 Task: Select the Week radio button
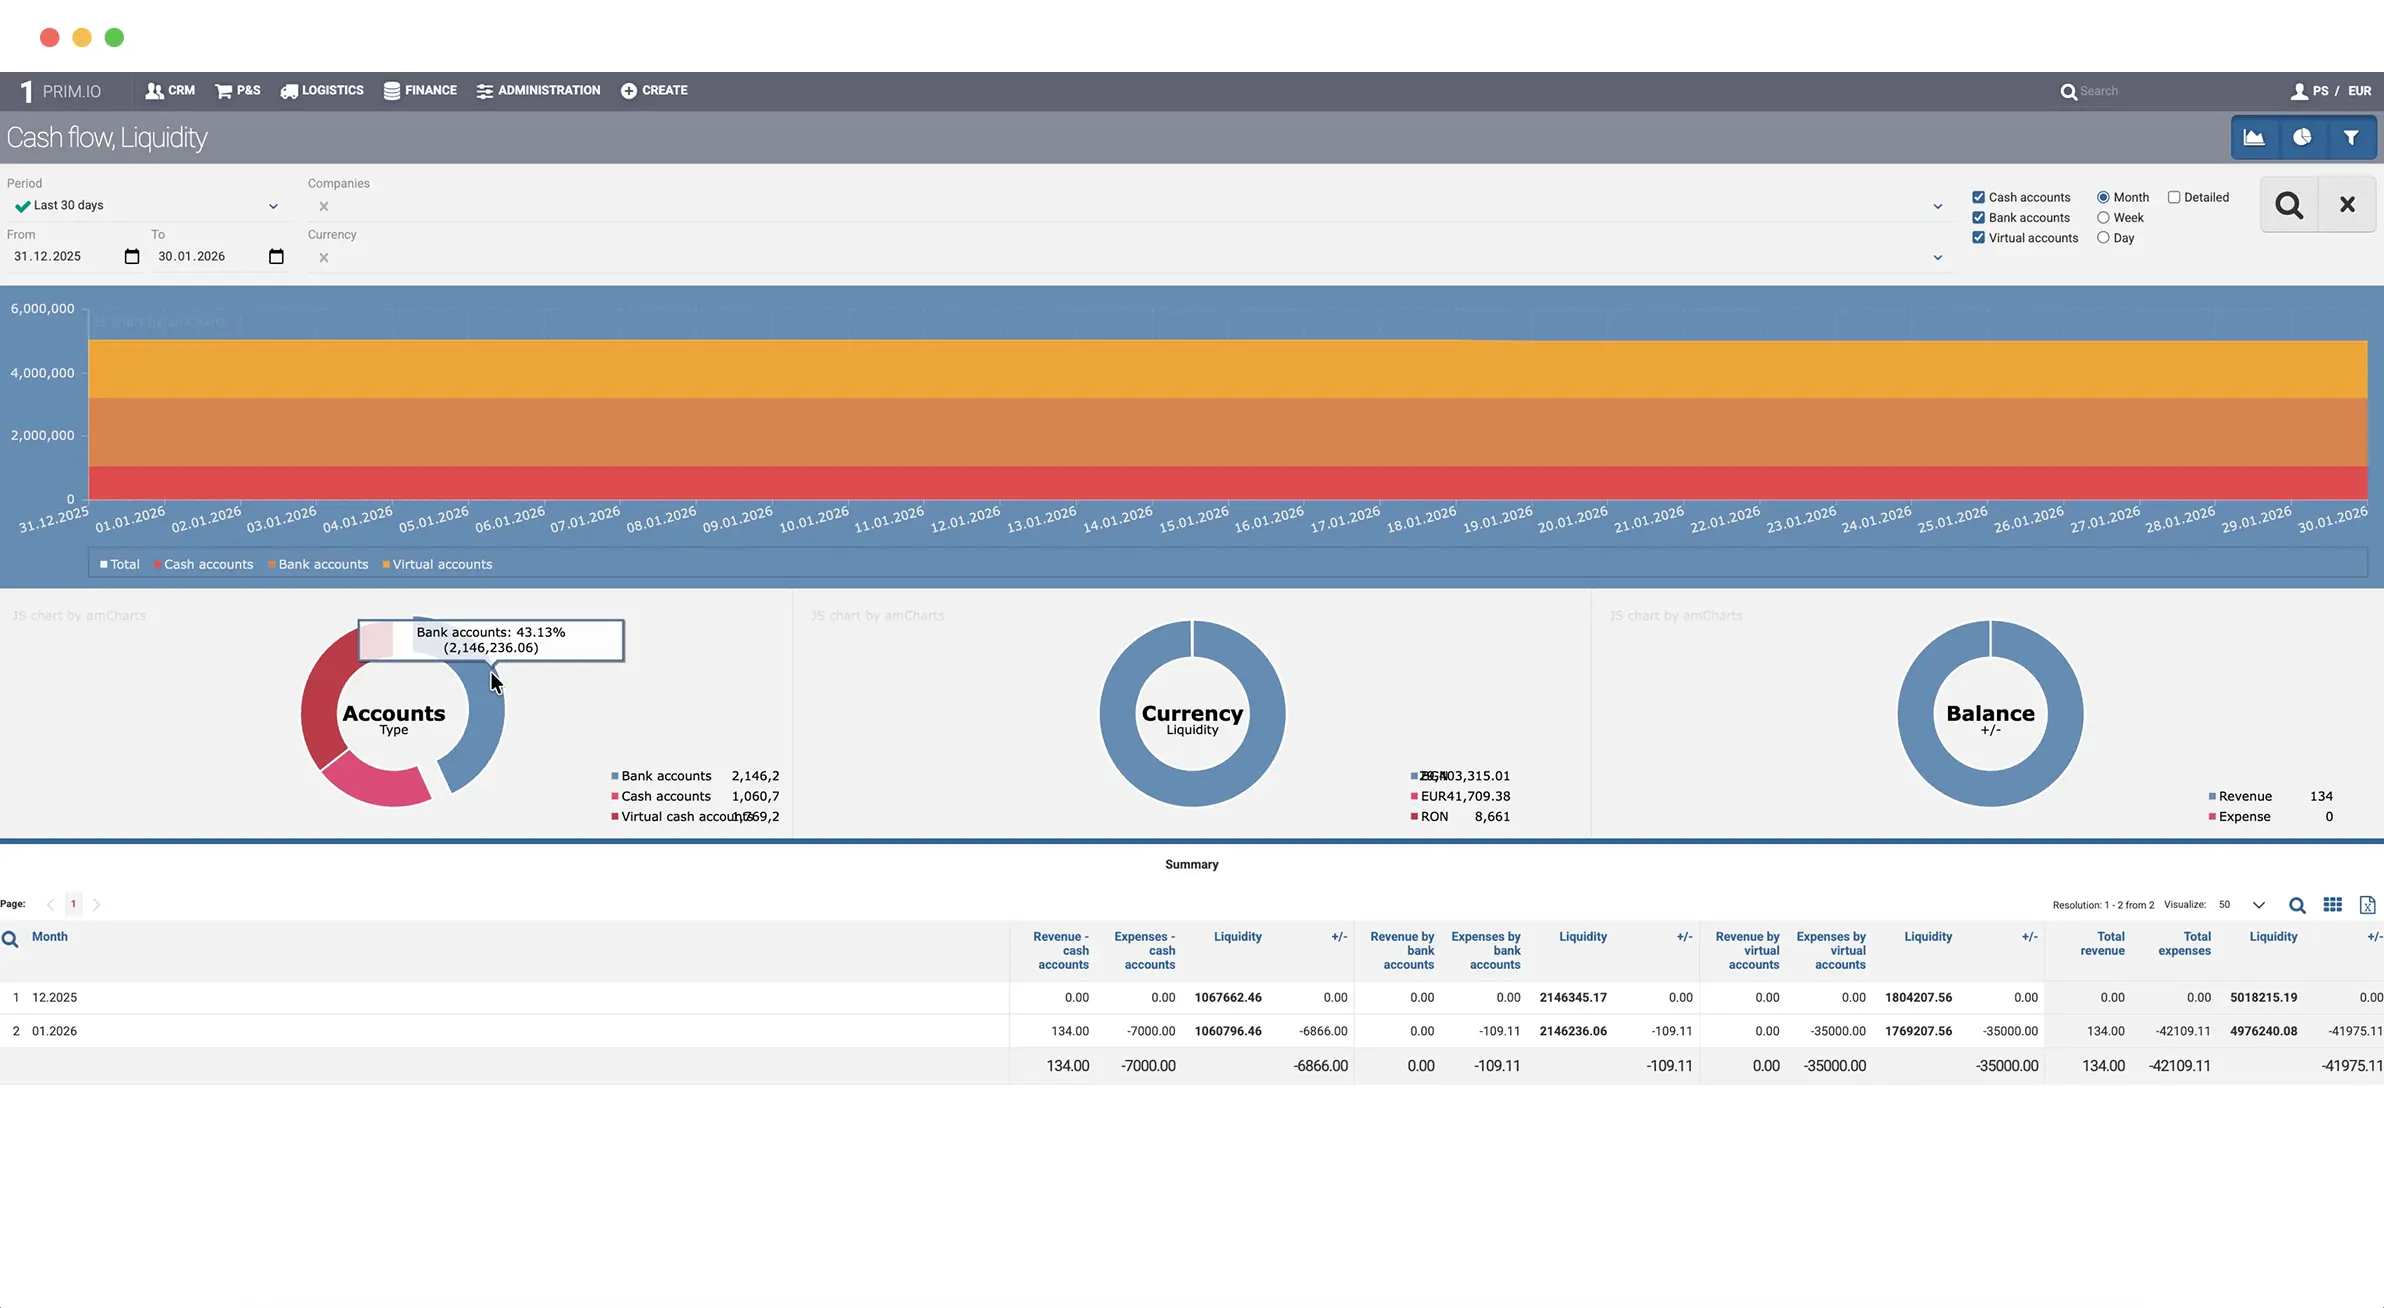pyautogui.click(x=2103, y=218)
